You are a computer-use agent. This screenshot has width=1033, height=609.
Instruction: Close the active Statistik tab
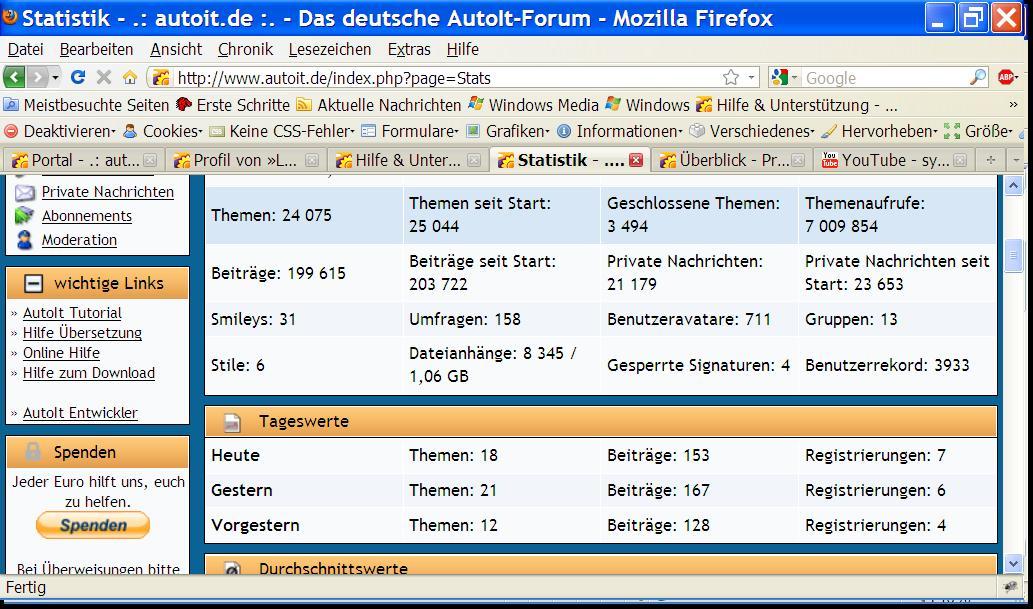[635, 160]
